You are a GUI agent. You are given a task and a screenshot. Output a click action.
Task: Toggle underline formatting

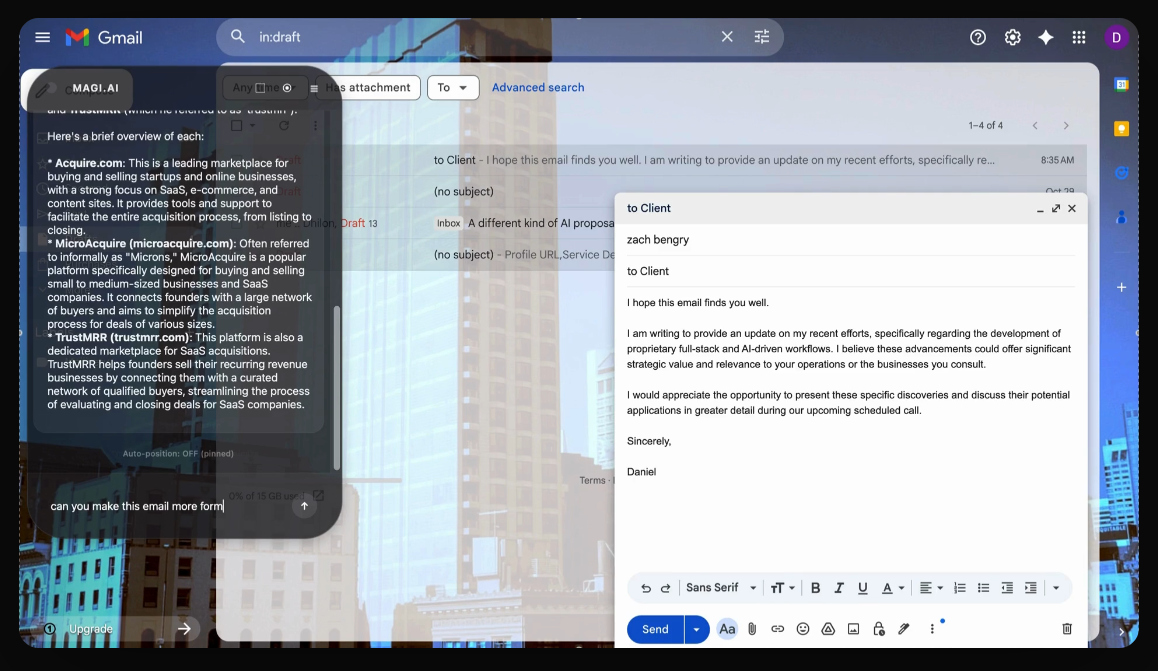pyautogui.click(x=862, y=588)
